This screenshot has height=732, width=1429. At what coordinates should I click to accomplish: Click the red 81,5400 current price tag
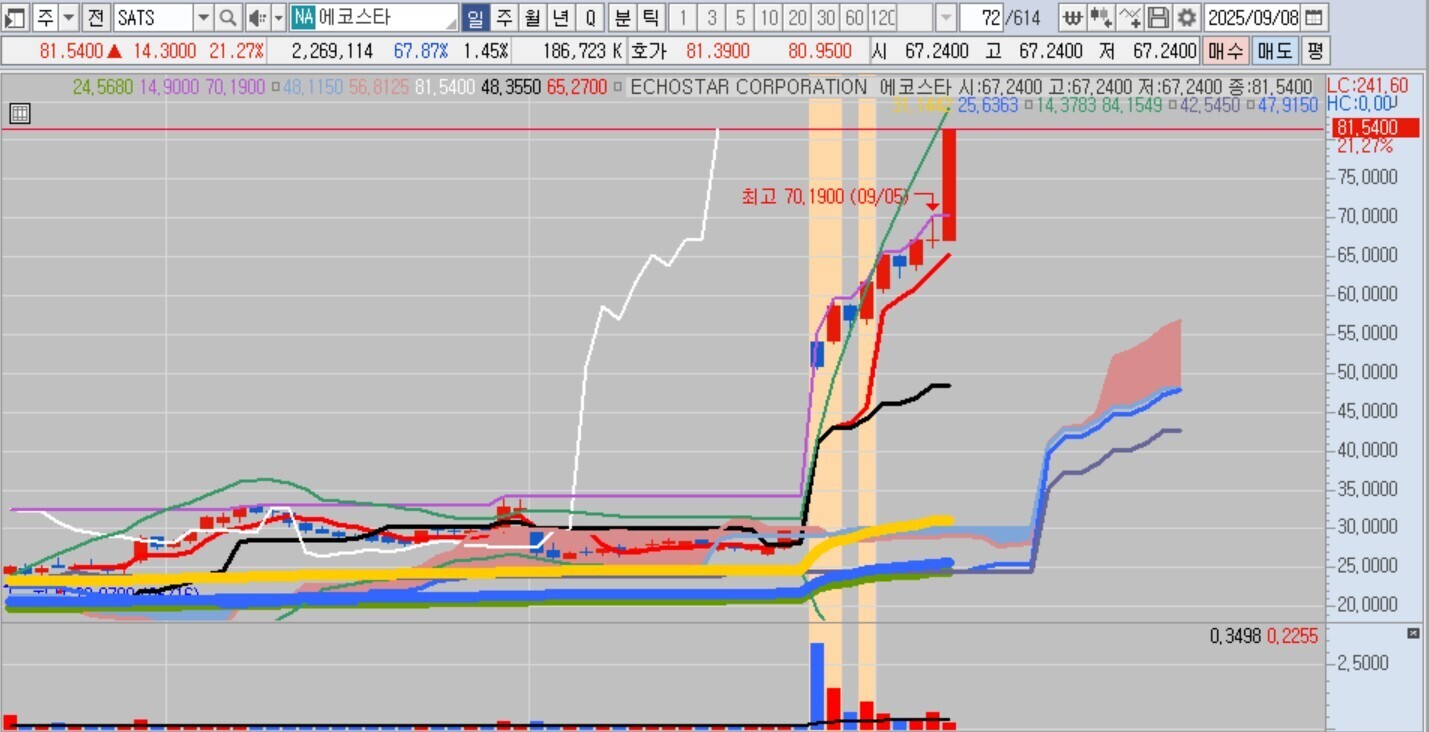pos(1375,127)
